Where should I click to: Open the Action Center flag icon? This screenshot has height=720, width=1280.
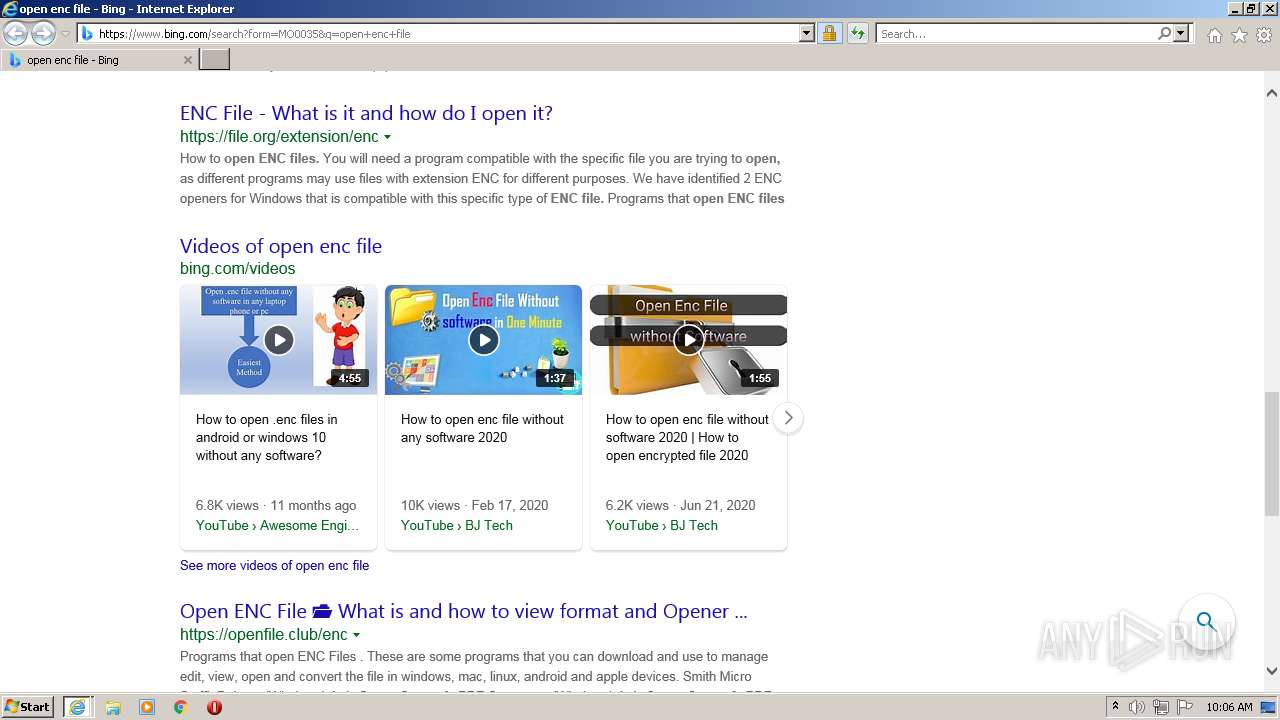tap(1183, 707)
